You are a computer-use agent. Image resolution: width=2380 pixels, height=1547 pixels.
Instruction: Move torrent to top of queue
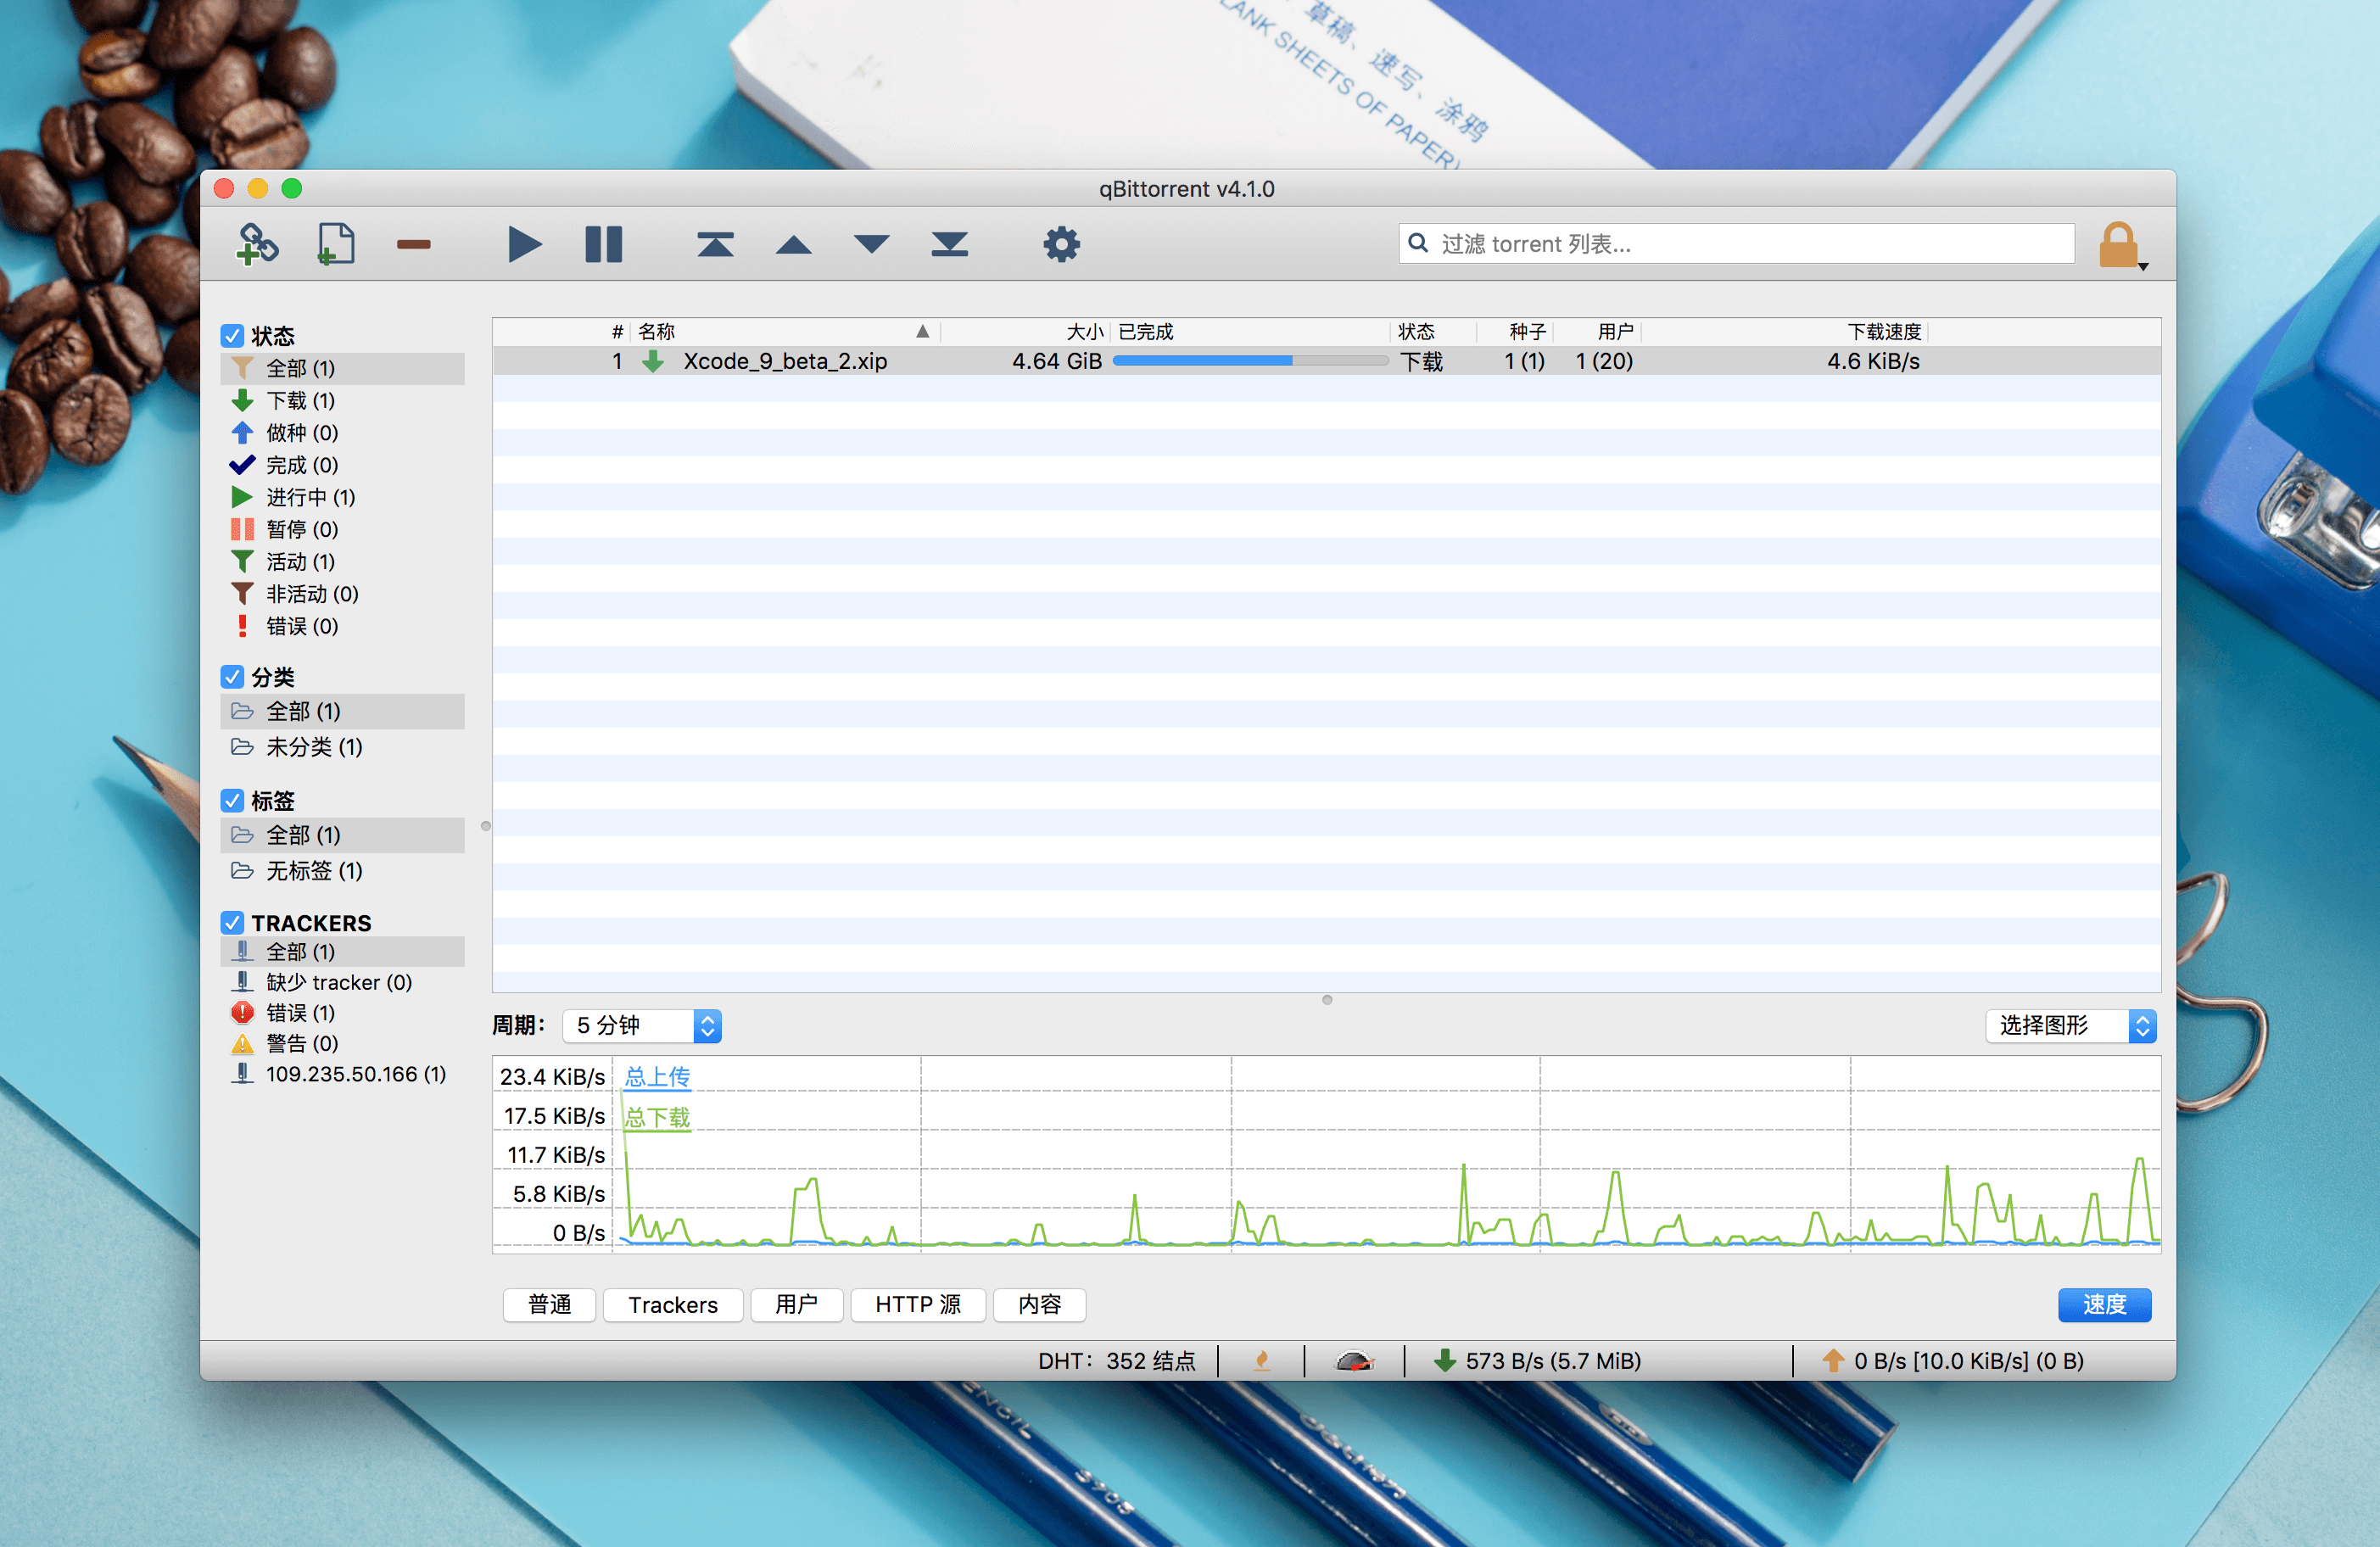pyautogui.click(x=715, y=244)
